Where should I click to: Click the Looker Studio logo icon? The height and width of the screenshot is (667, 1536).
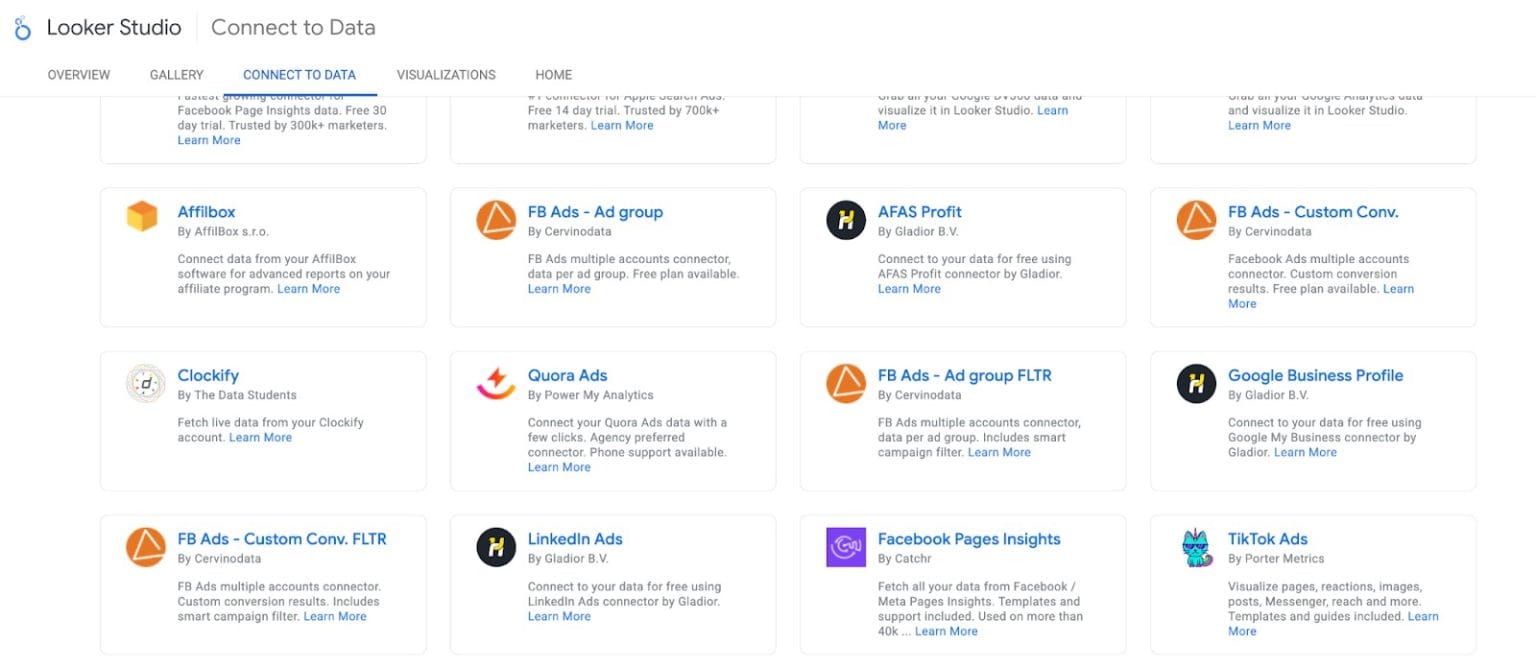(x=23, y=28)
